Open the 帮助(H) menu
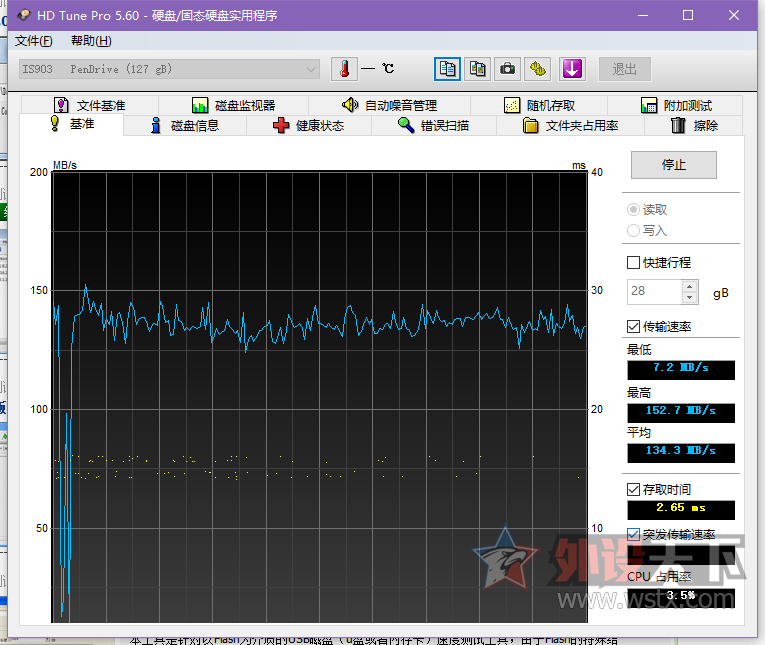The image size is (765, 645). pyautogui.click(x=91, y=41)
